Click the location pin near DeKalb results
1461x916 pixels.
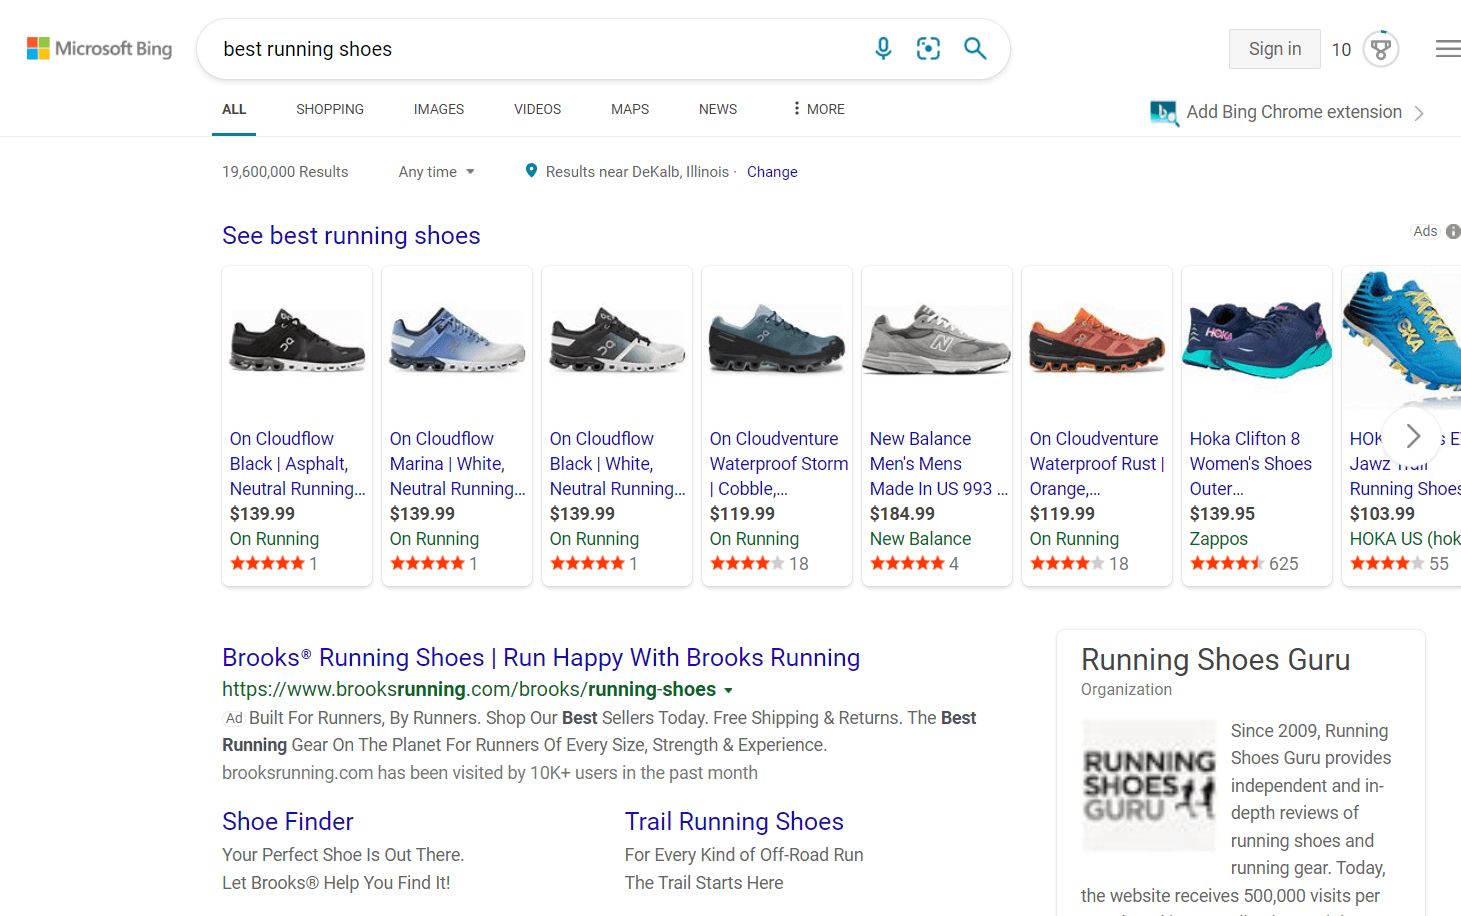click(x=531, y=171)
